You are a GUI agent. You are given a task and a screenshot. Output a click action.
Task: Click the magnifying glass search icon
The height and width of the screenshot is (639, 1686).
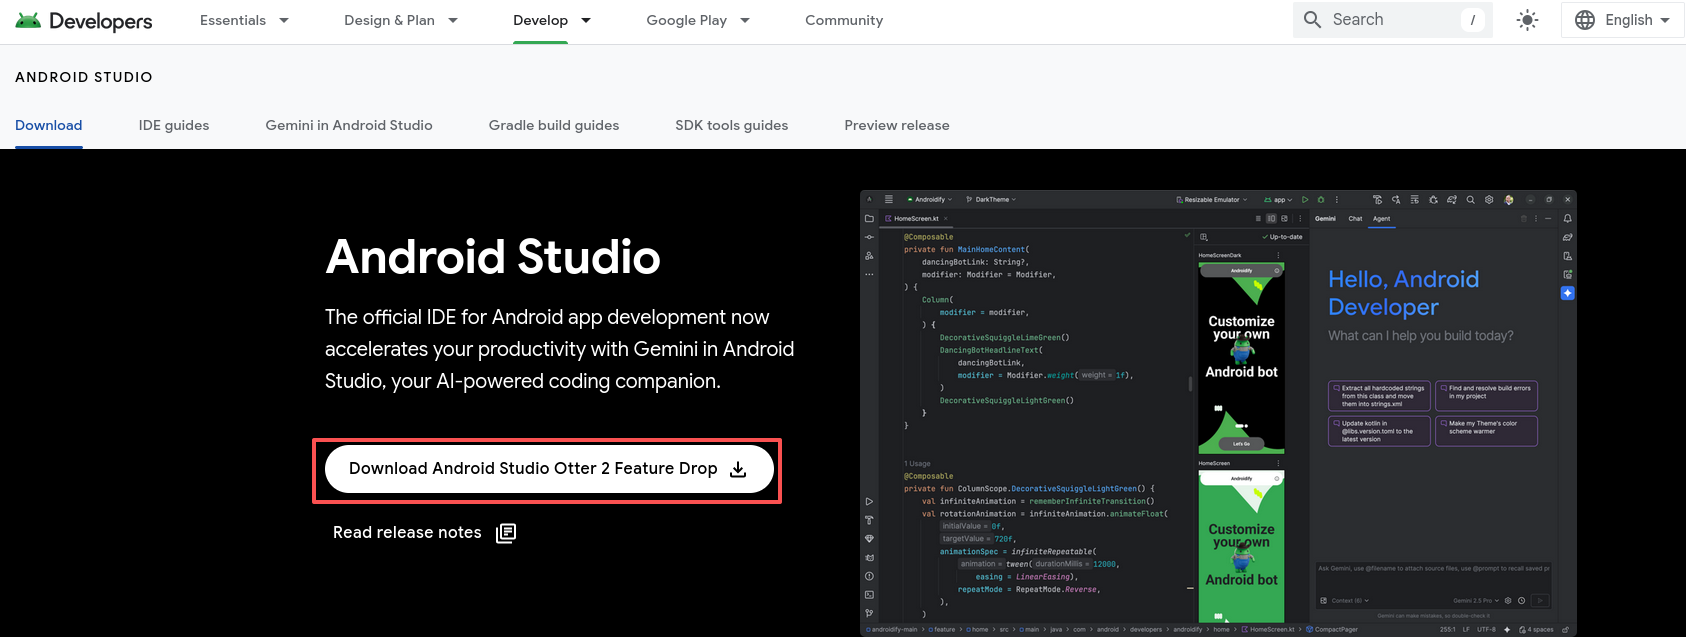tap(1313, 19)
